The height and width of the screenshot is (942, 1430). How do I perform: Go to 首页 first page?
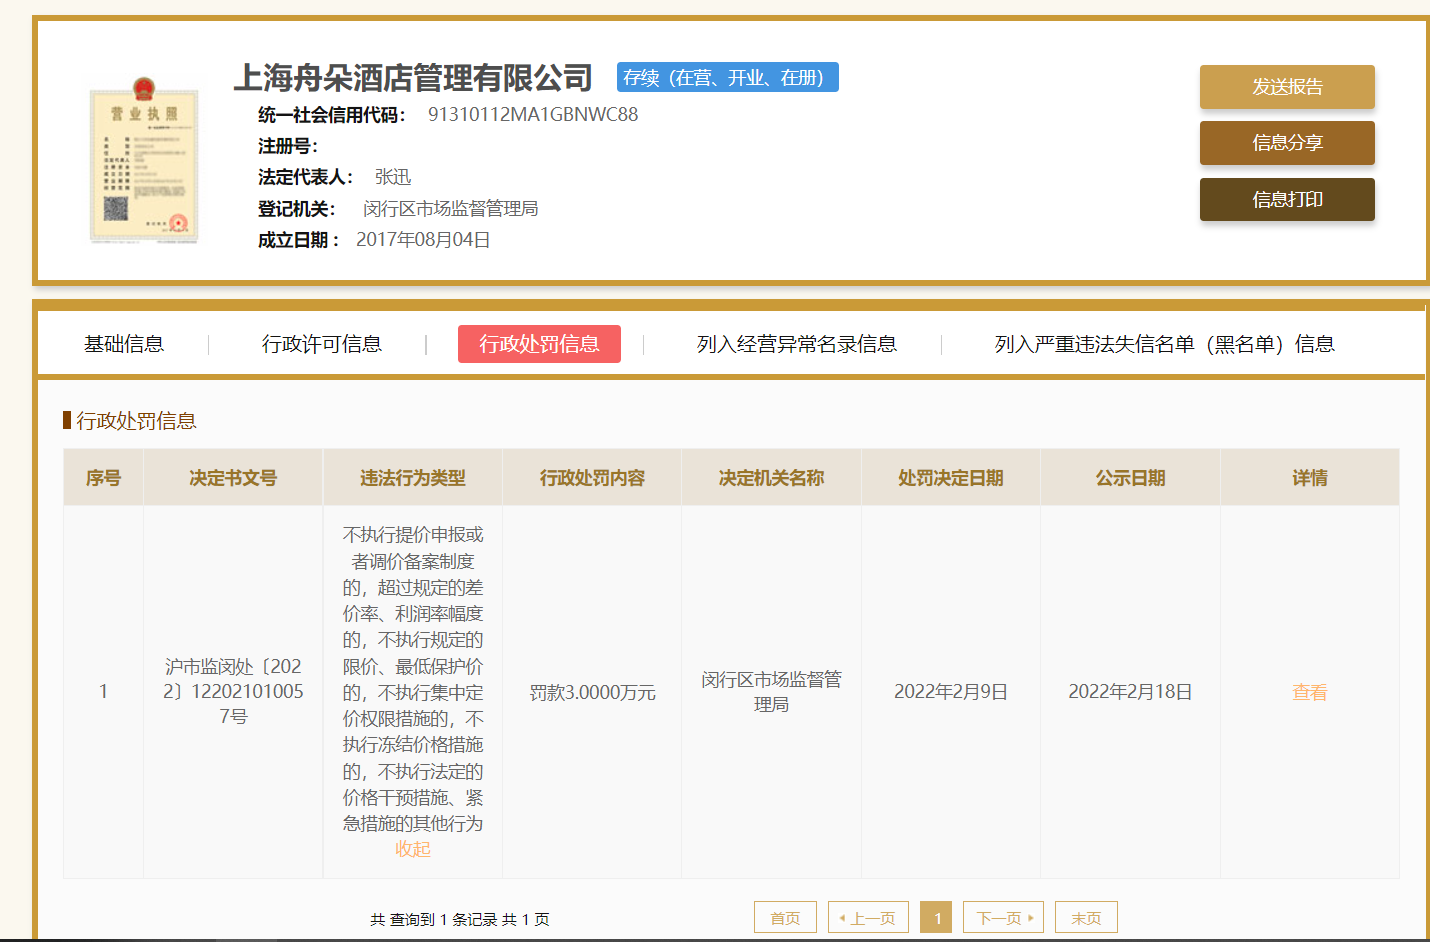[785, 918]
